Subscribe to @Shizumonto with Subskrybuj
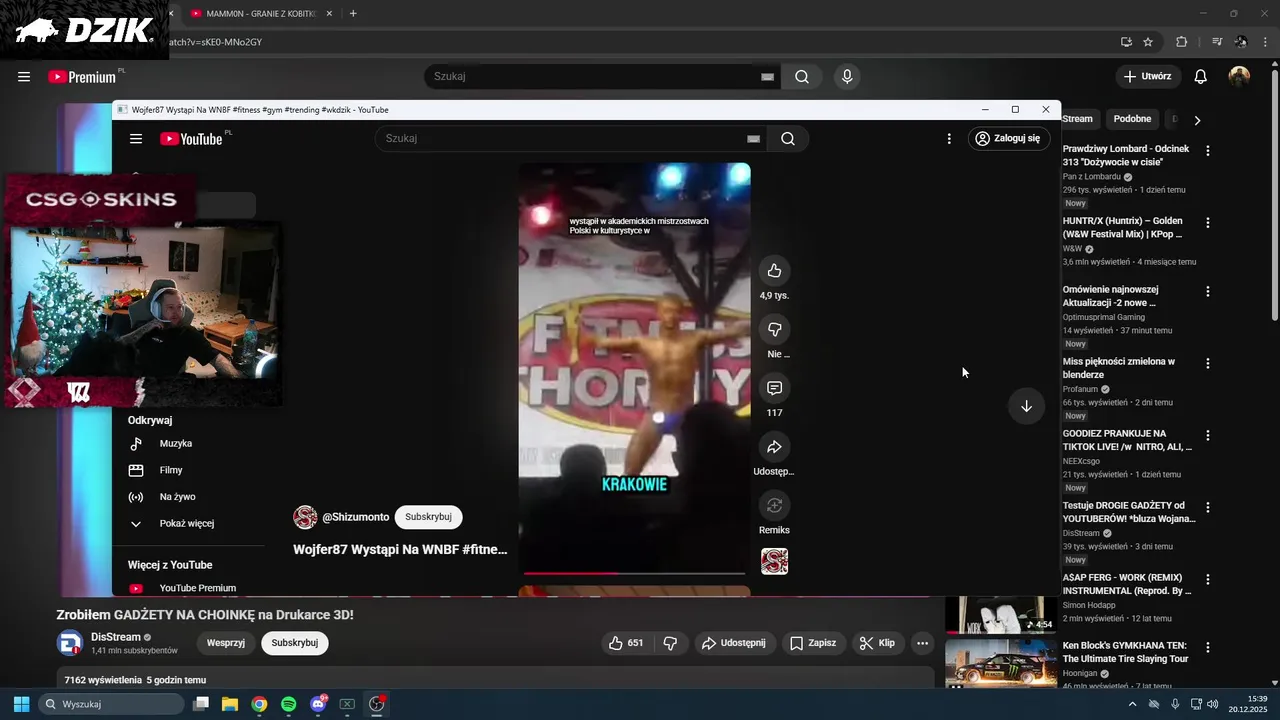Viewport: 1280px width, 720px height. [428, 517]
